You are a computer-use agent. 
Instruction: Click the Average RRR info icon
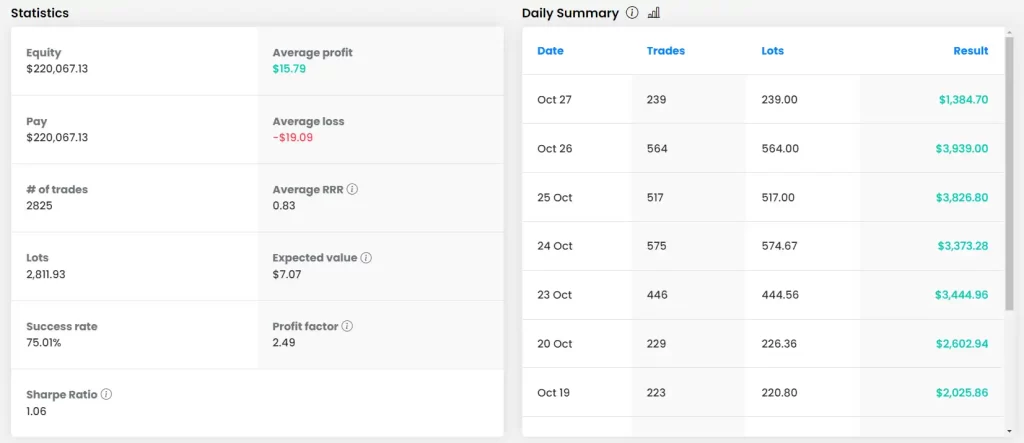point(353,189)
